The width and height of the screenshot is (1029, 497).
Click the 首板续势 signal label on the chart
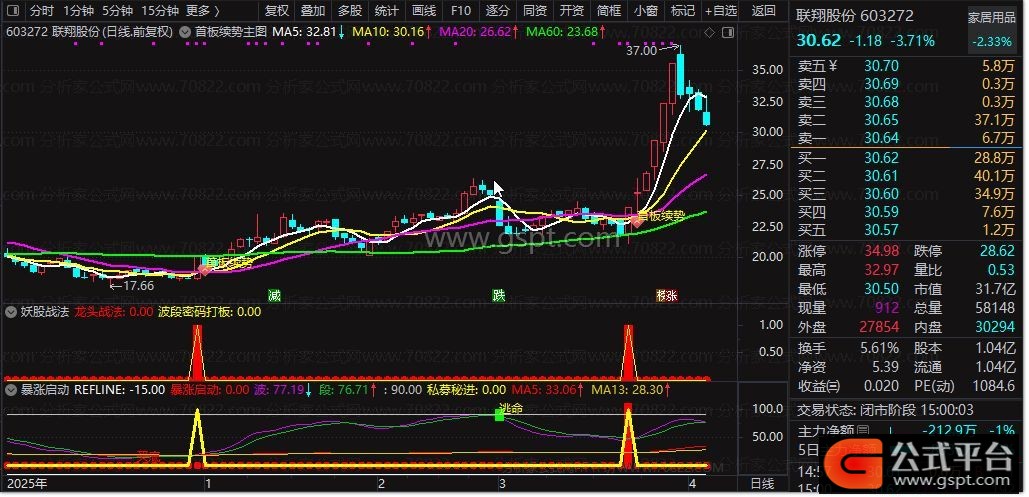point(661,215)
